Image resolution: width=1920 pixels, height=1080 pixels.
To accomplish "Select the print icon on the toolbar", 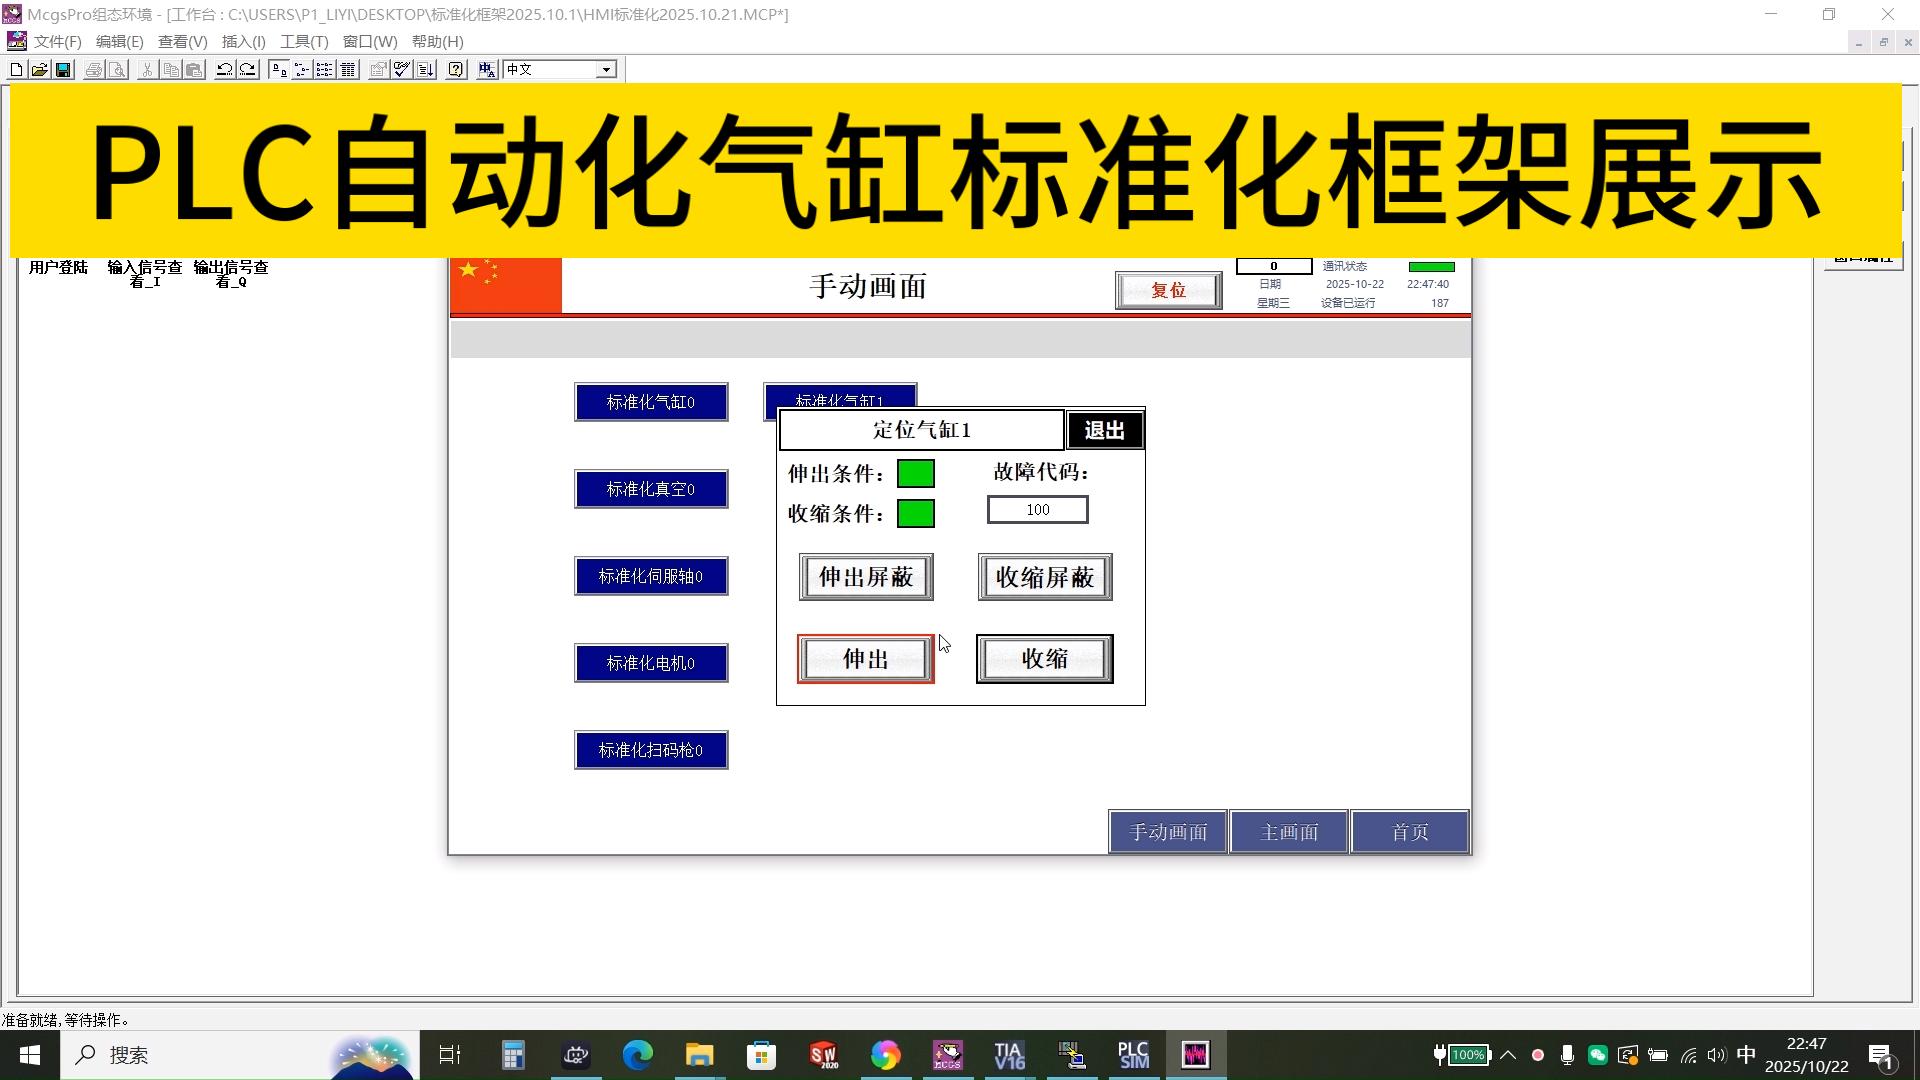I will click(93, 69).
